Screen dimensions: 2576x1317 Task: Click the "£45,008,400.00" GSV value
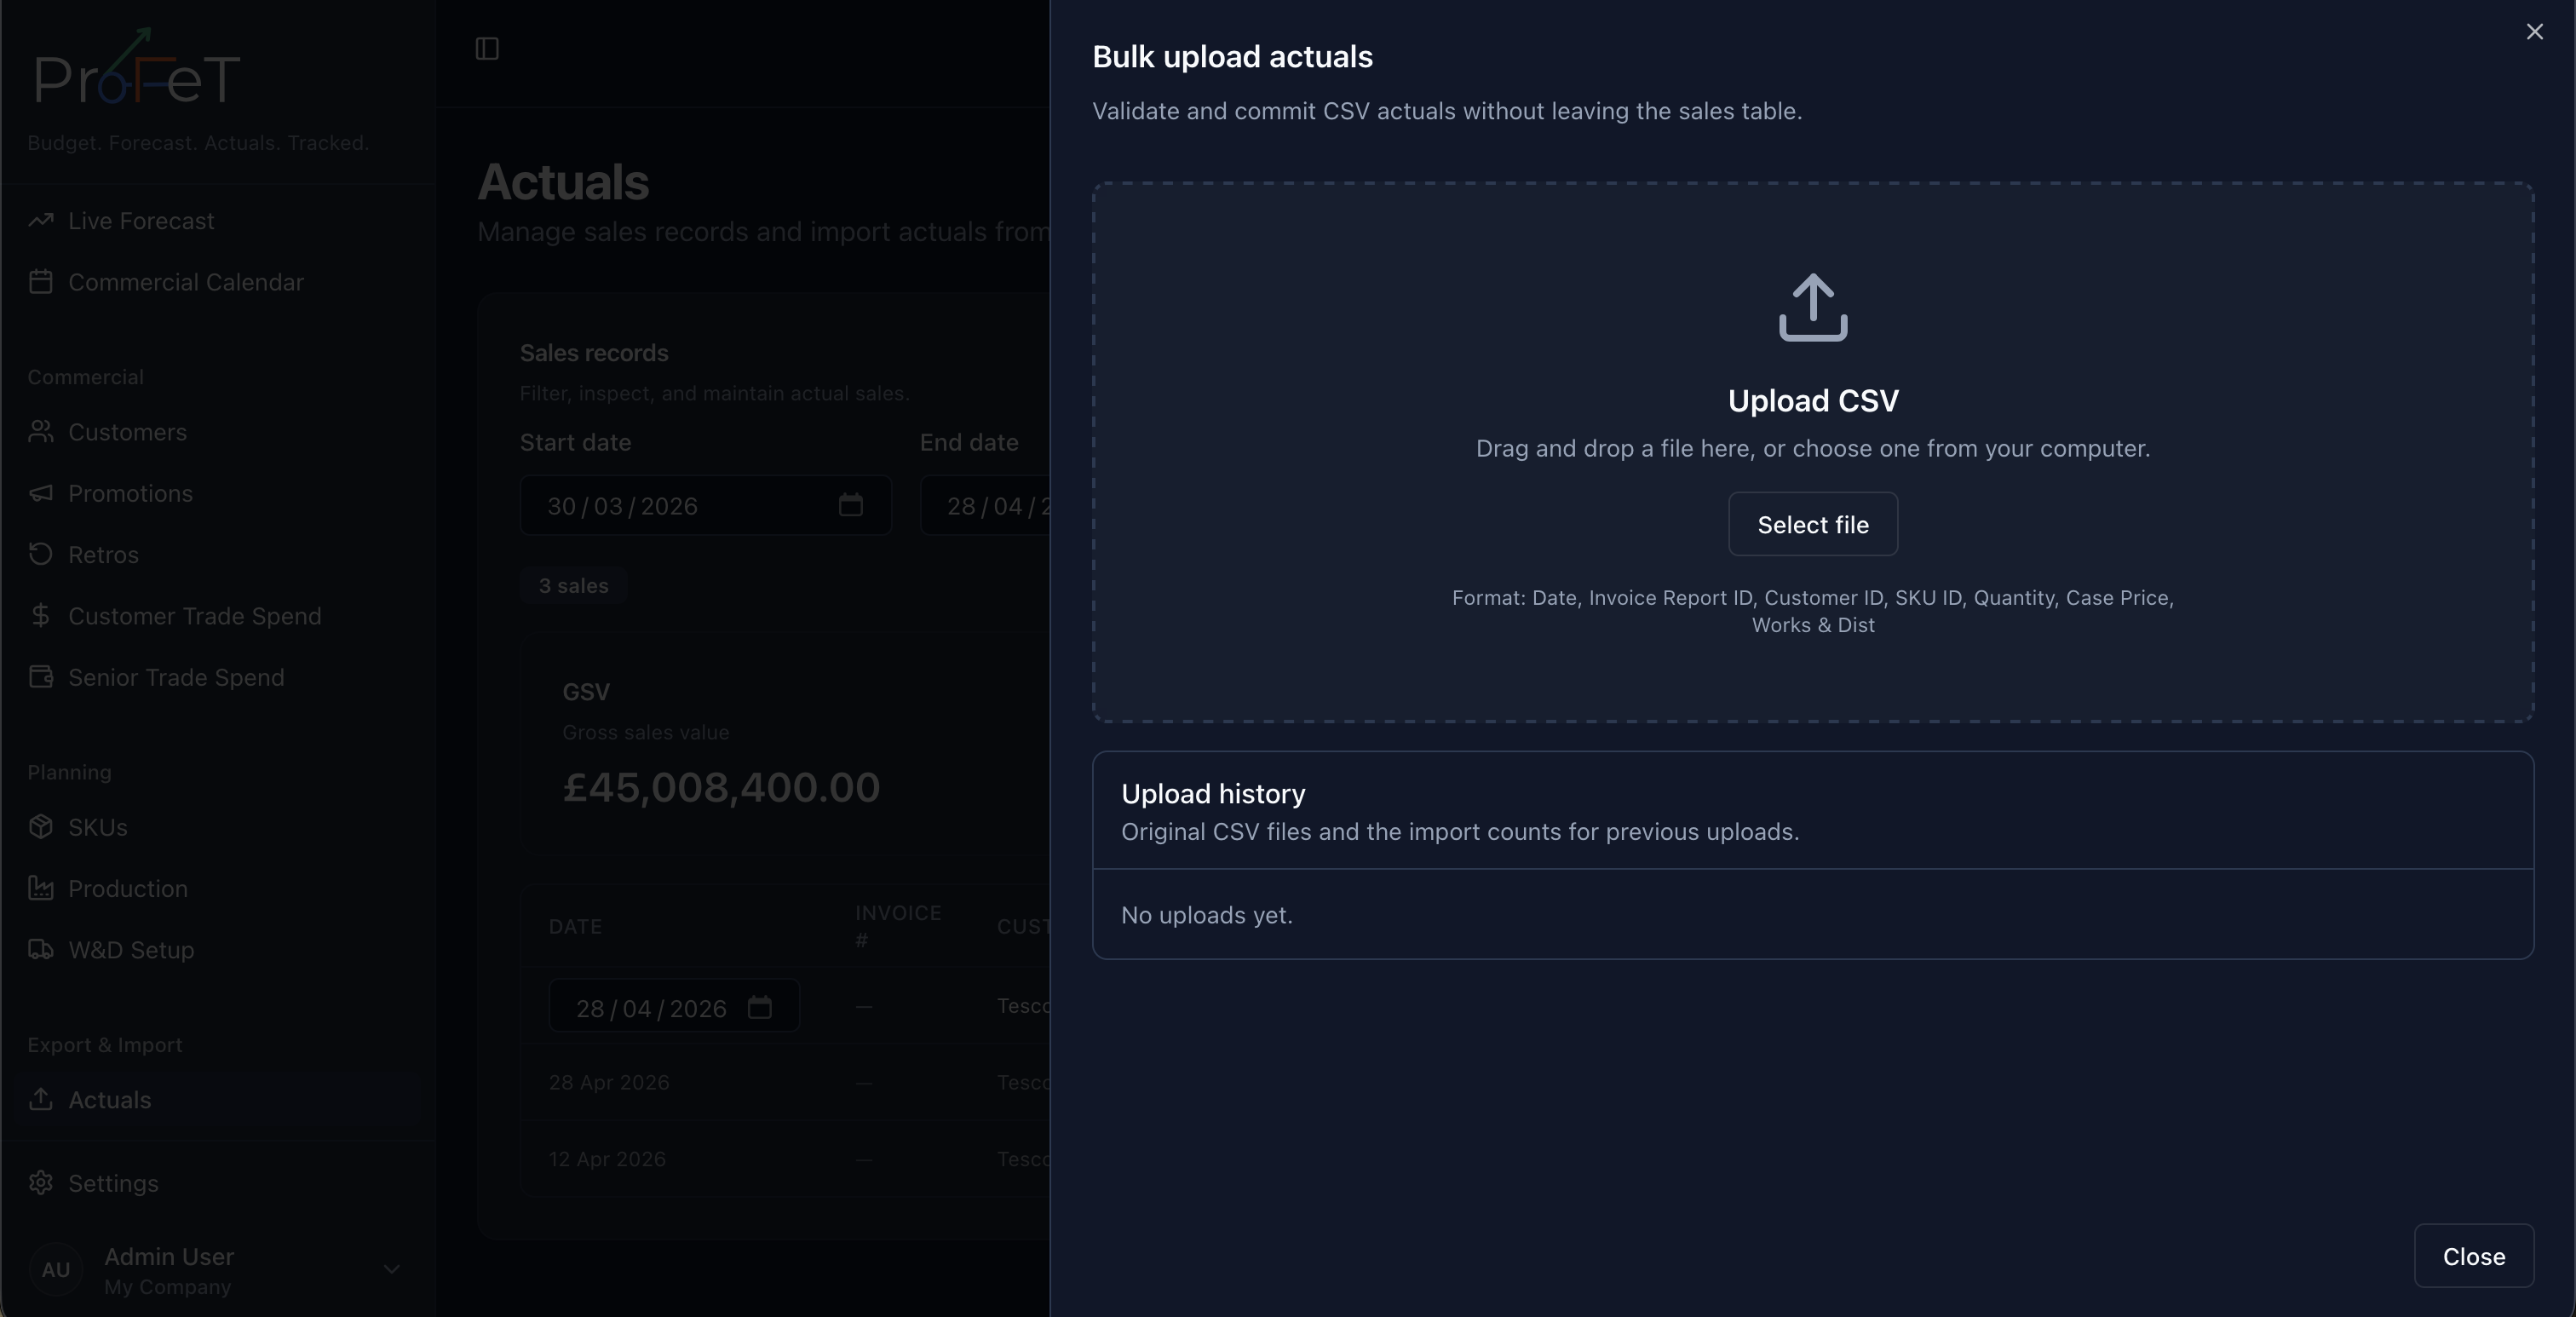[721, 788]
